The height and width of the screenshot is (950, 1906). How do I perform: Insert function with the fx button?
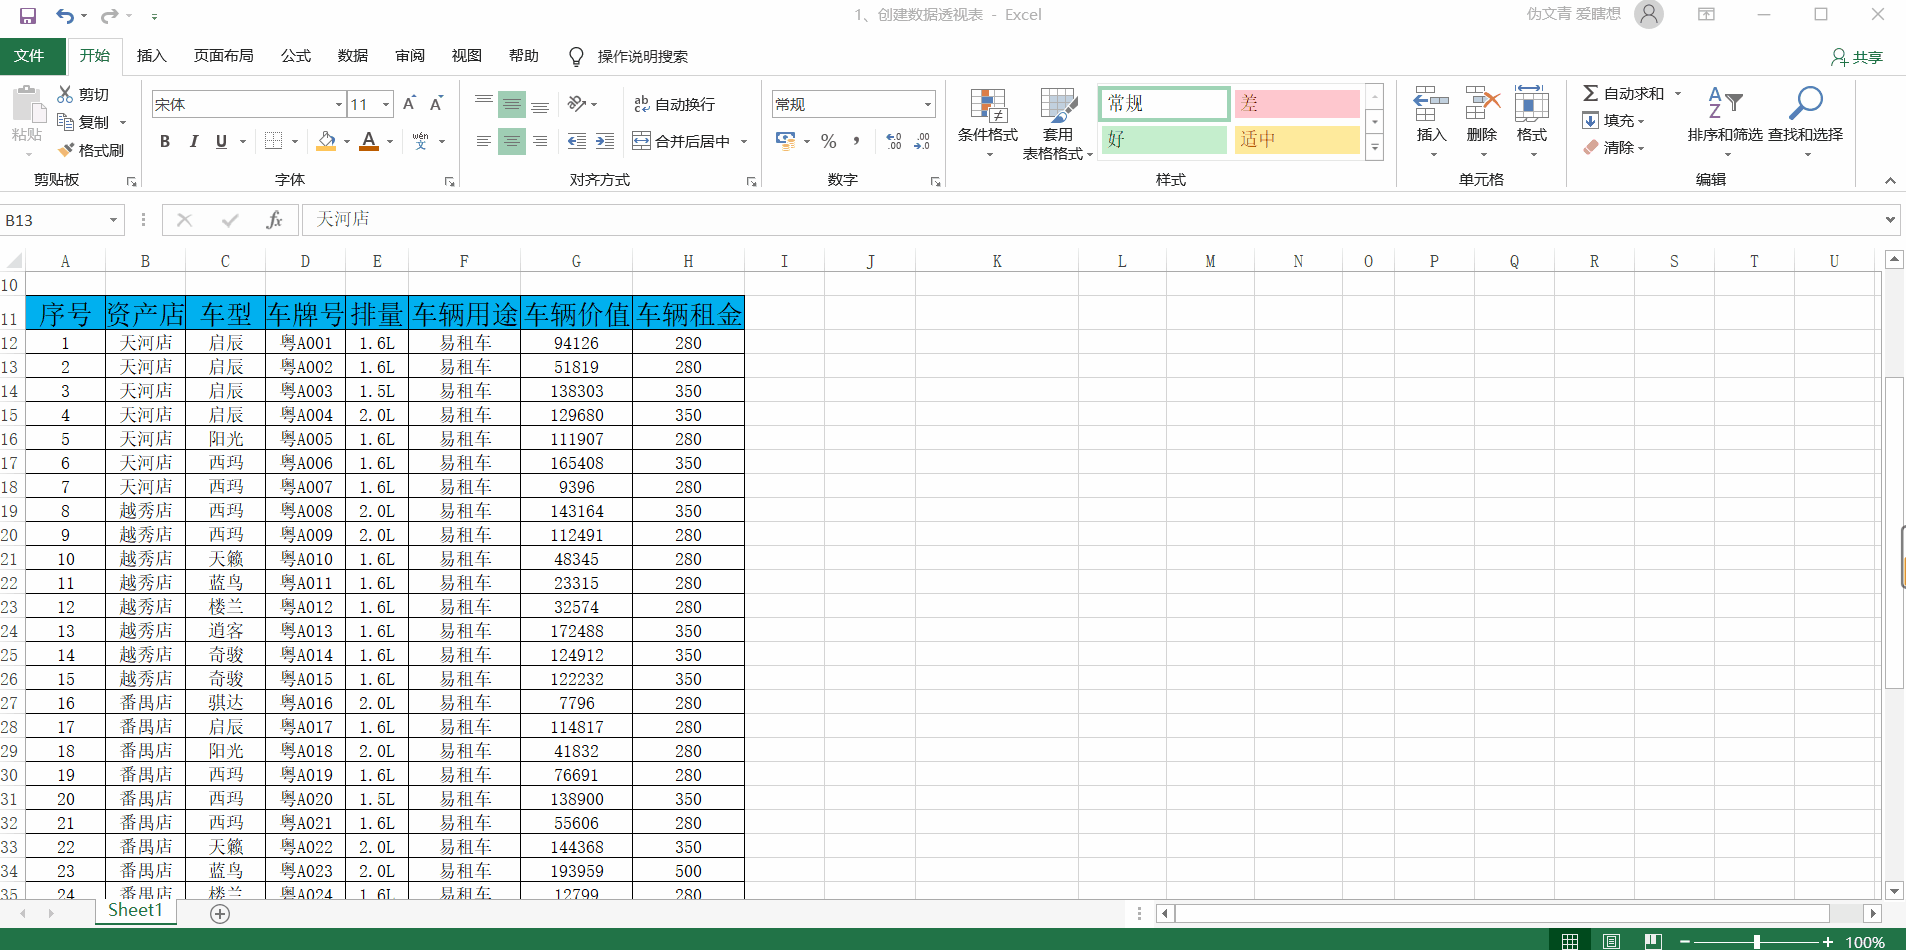(274, 220)
